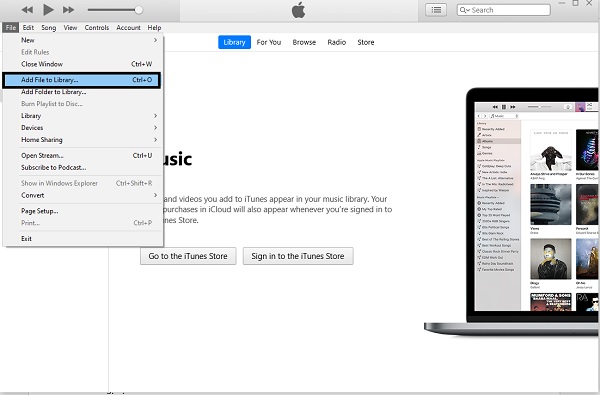Click the Play button
Image resolution: width=600 pixels, height=395 pixels.
click(x=48, y=10)
